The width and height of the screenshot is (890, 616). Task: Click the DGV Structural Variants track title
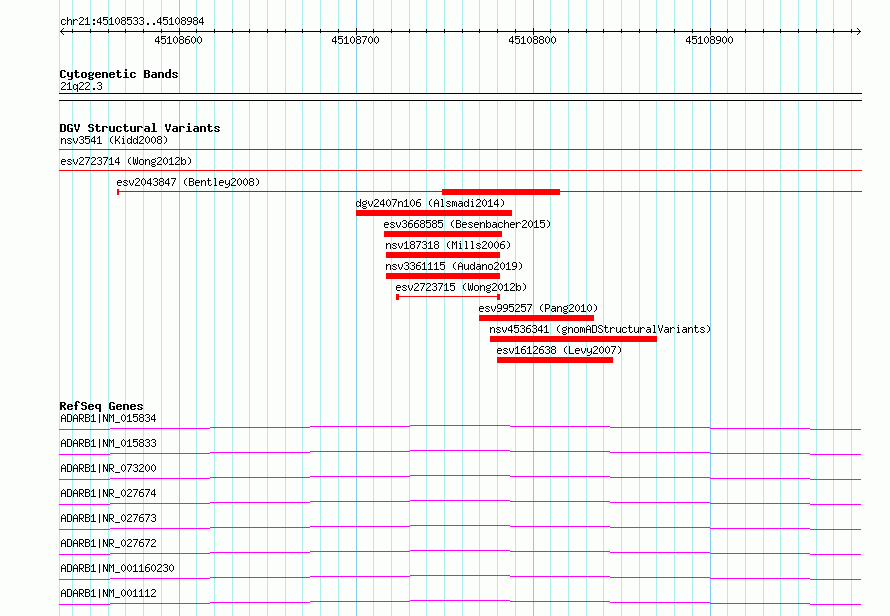click(140, 128)
